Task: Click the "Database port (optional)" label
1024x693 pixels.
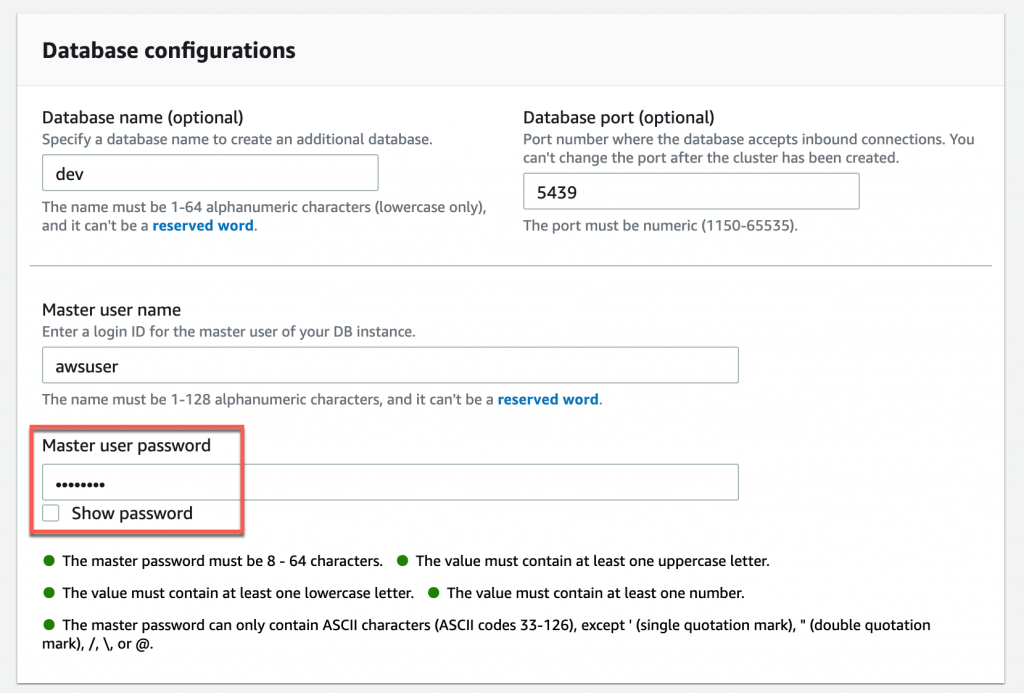Action: [x=619, y=118]
